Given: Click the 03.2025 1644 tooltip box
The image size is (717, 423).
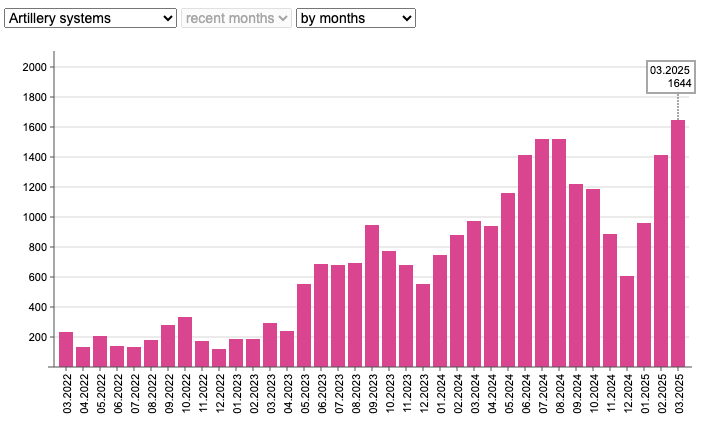Looking at the screenshot, I should click(671, 77).
